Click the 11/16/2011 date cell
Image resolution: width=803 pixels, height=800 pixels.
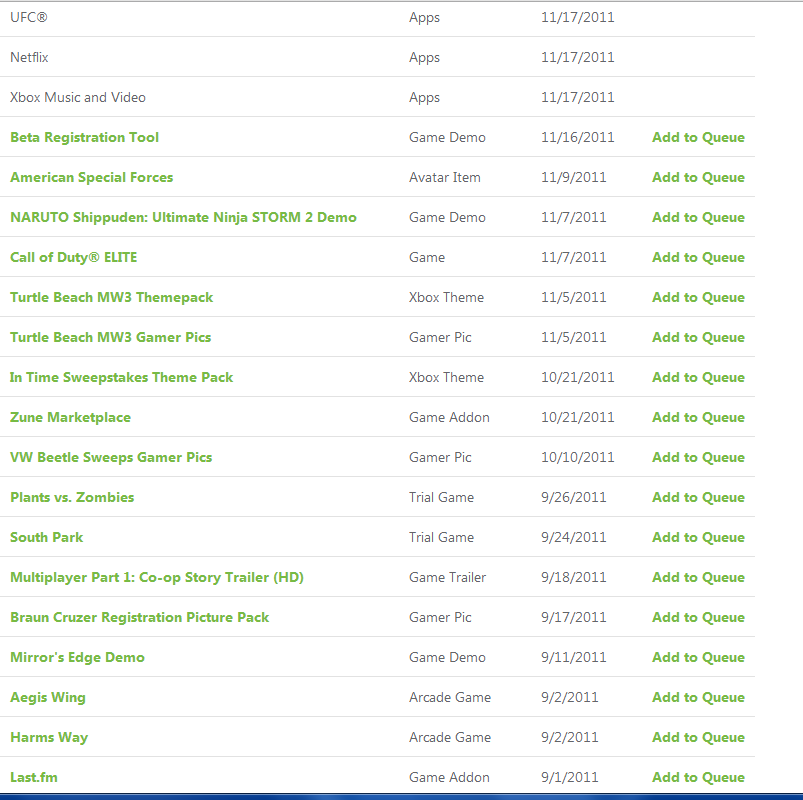pos(578,137)
